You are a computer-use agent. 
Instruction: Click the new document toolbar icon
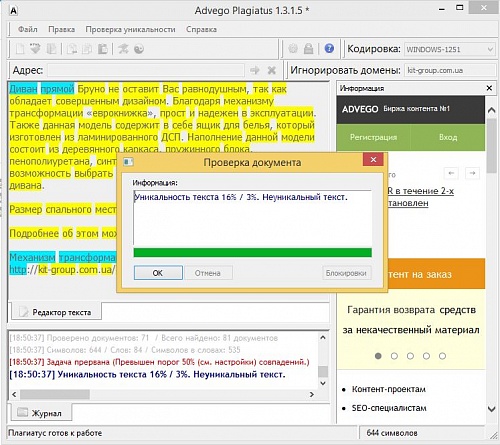point(20,49)
